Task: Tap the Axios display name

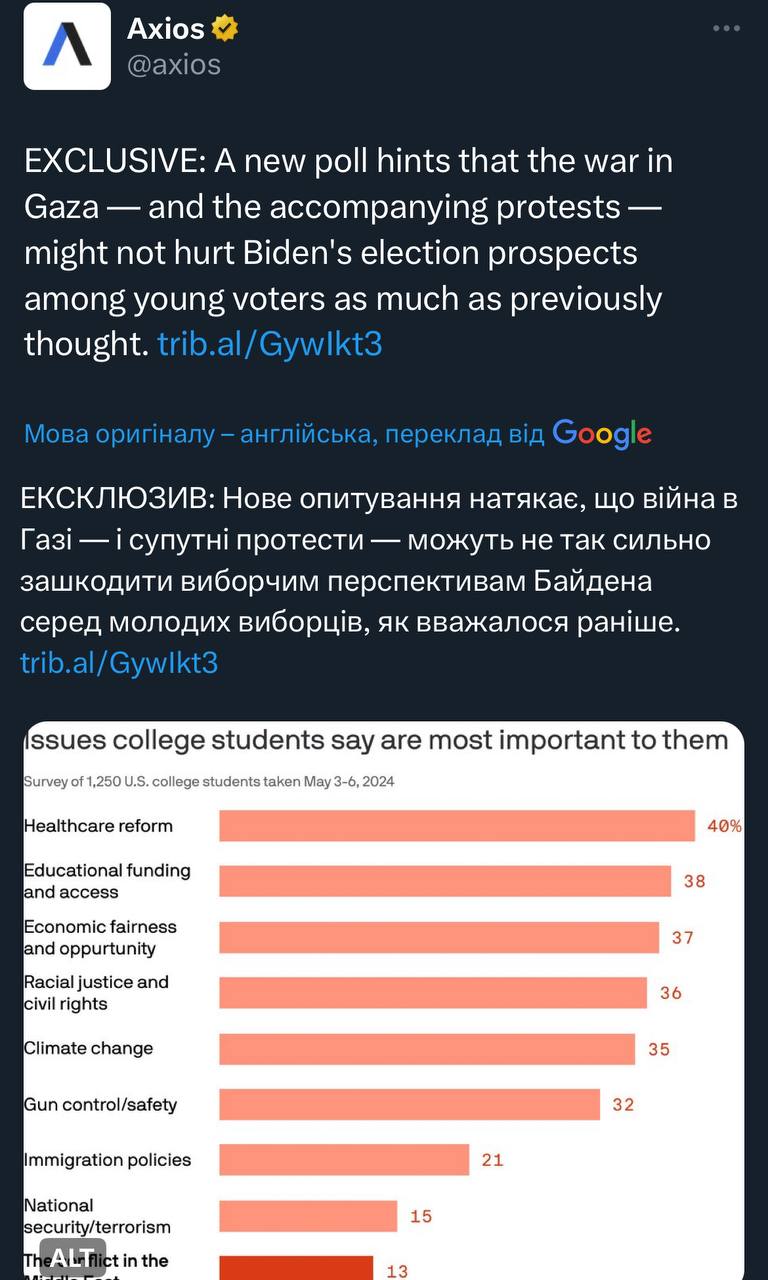Action: tap(165, 30)
